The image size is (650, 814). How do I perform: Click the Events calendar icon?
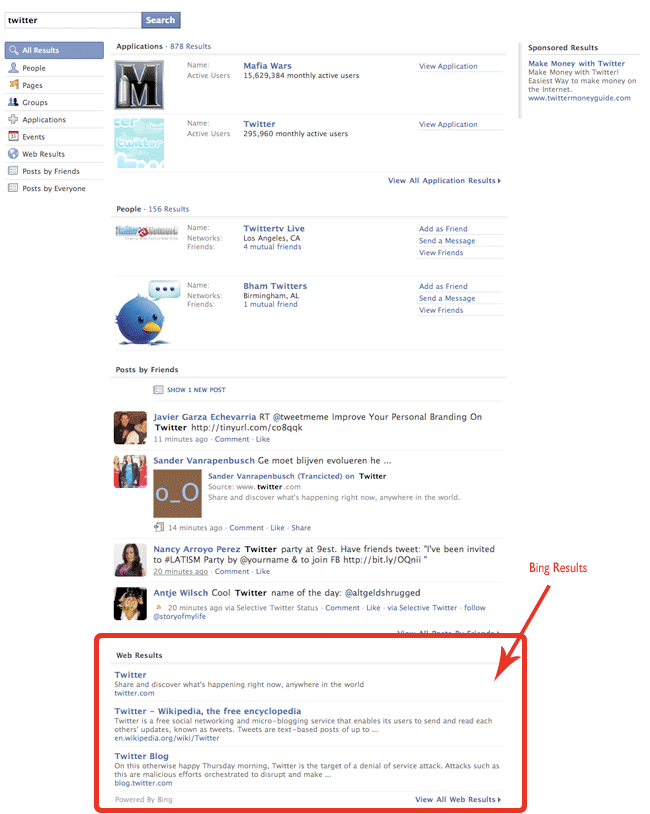click(x=13, y=136)
